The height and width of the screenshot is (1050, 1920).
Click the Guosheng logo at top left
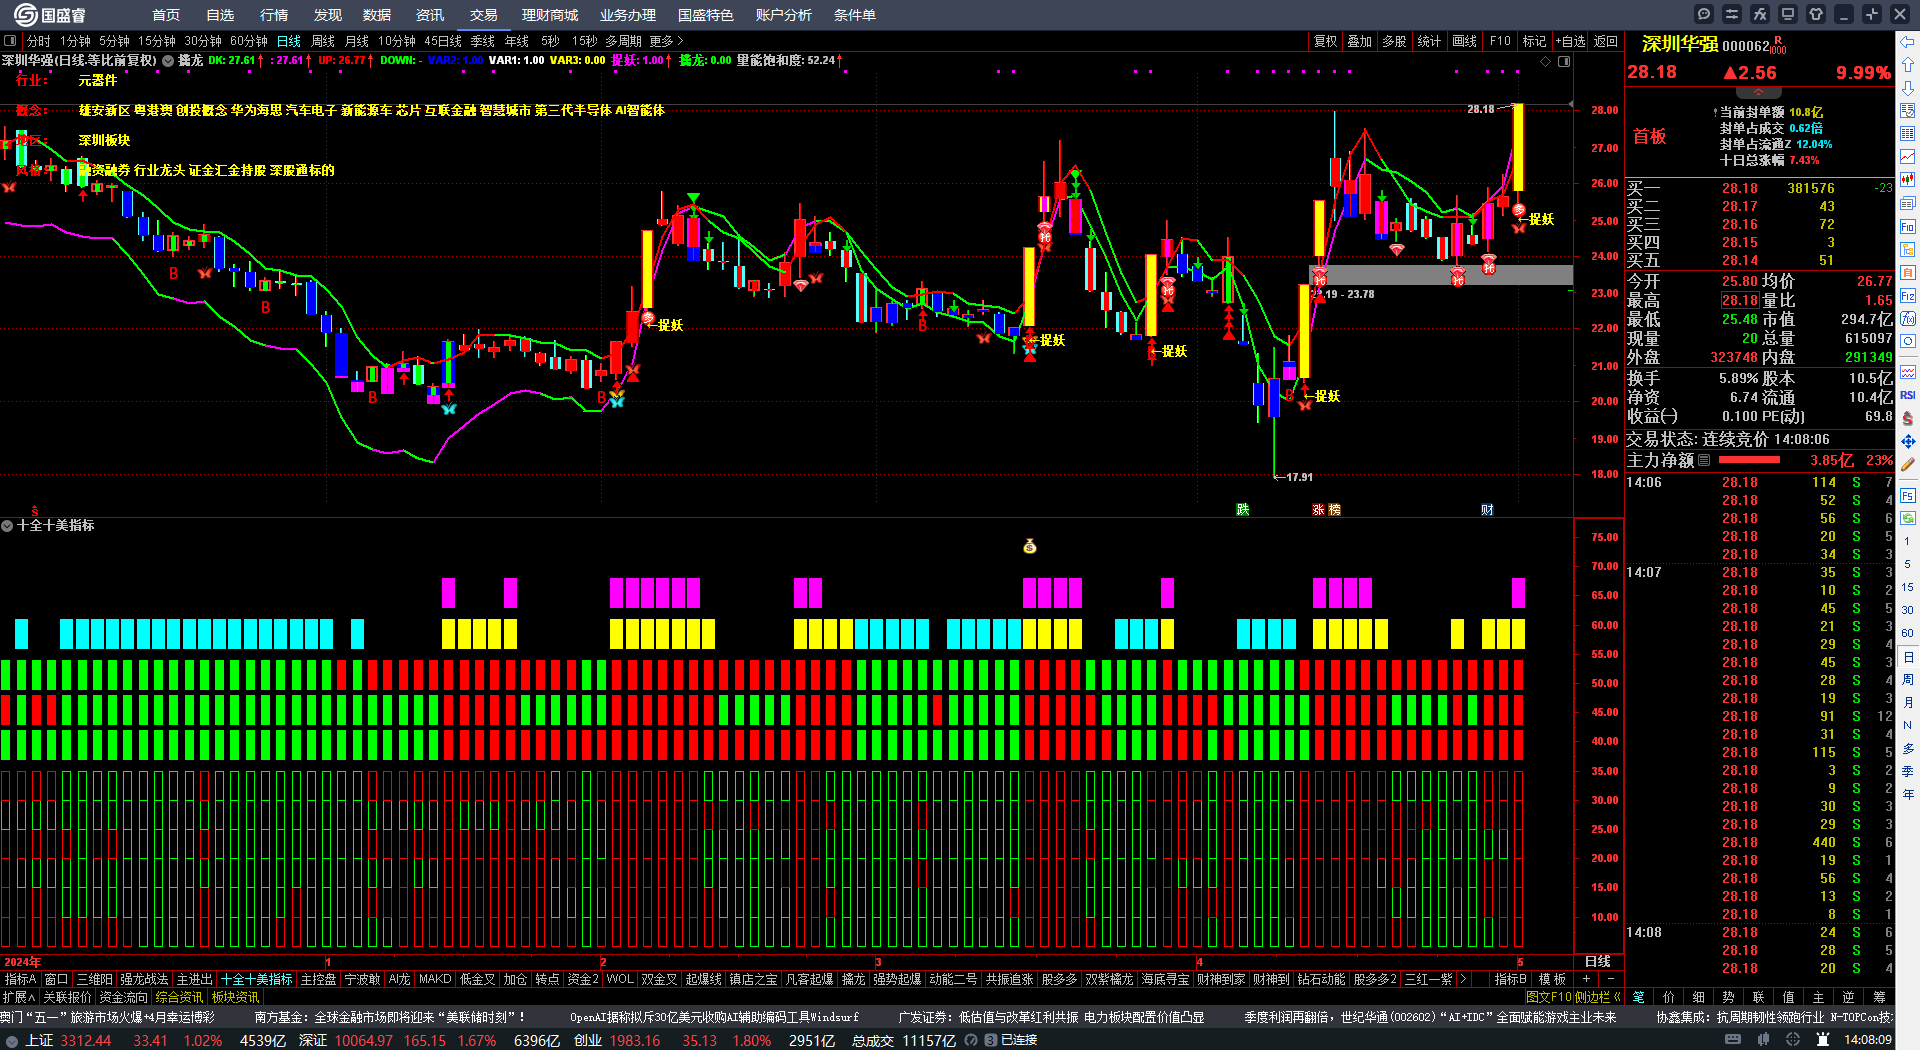tap(49, 15)
